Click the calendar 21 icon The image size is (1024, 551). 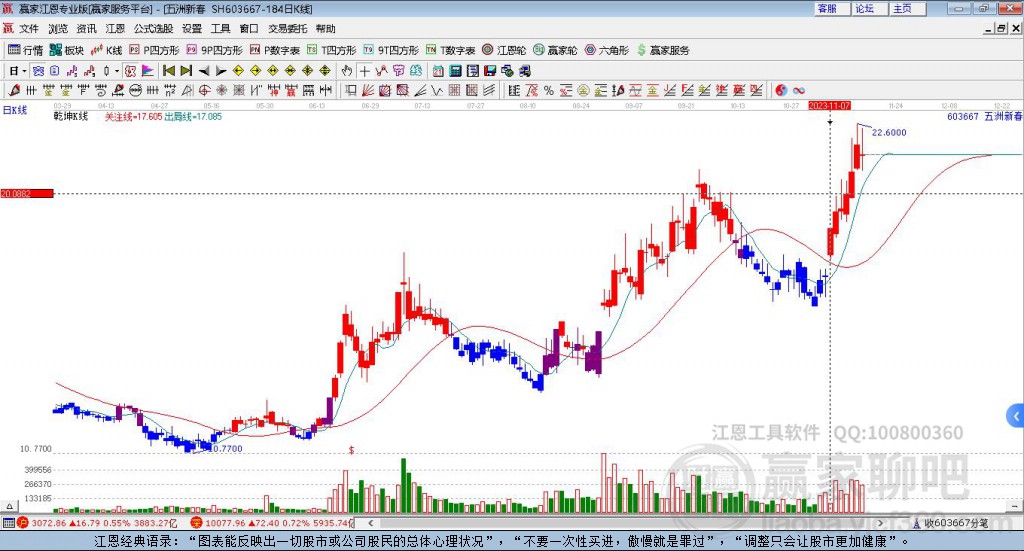click(x=438, y=71)
